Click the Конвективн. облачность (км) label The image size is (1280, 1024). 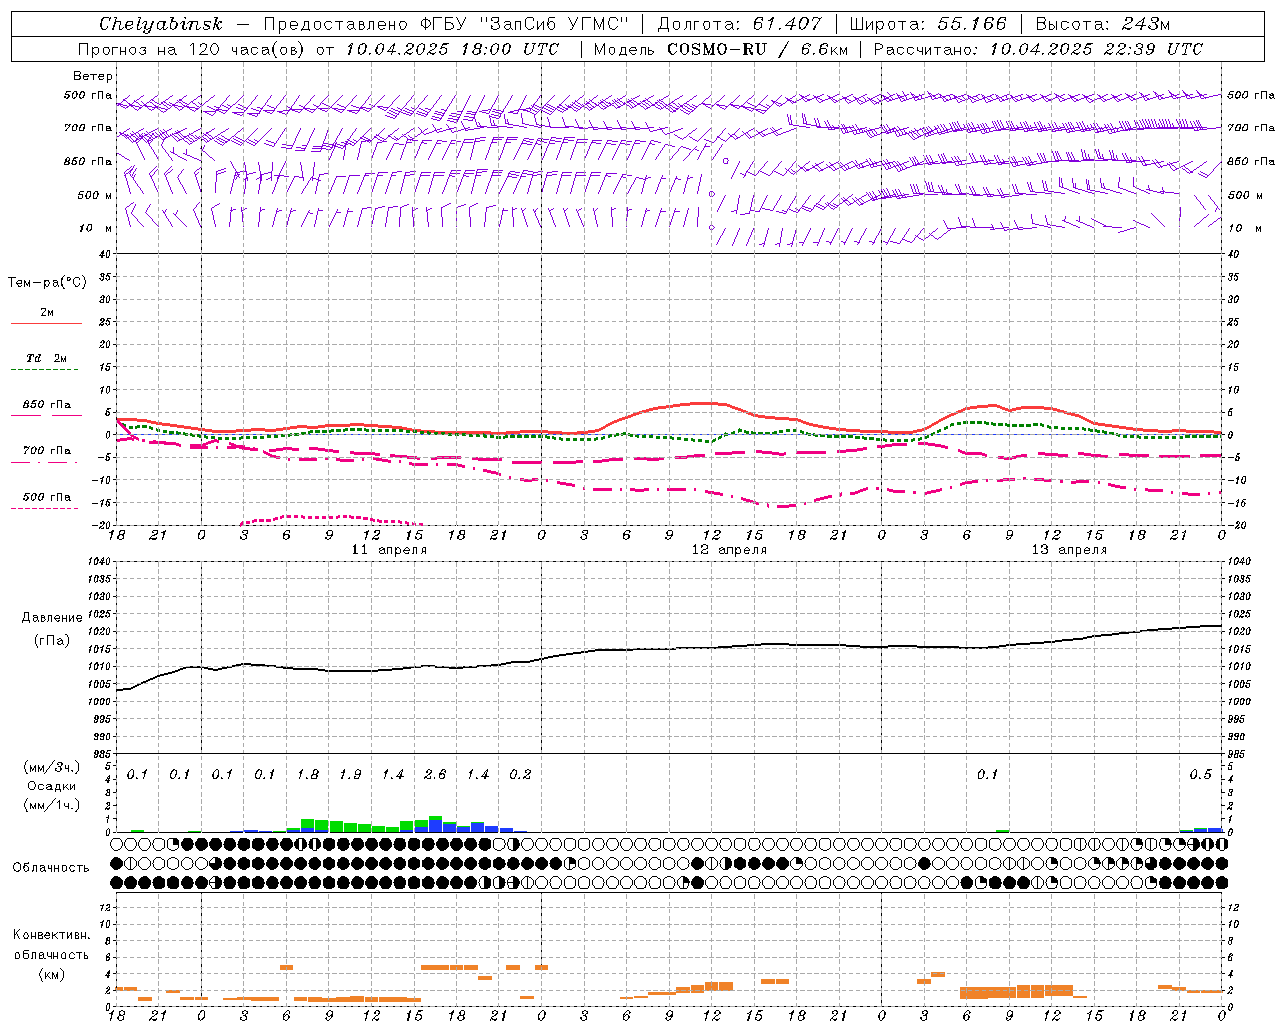(51, 954)
